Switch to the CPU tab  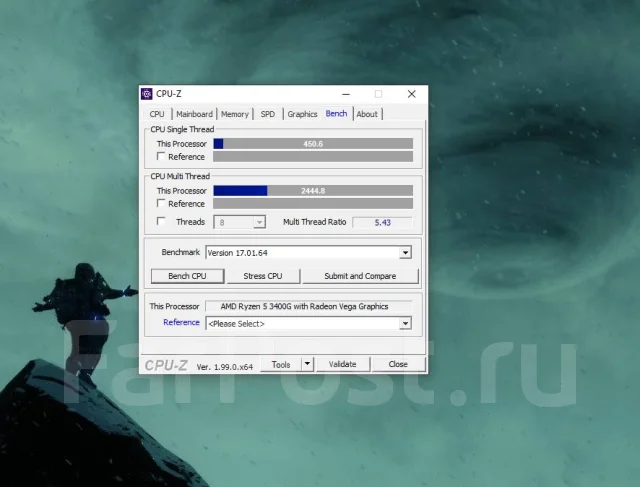pyautogui.click(x=157, y=114)
